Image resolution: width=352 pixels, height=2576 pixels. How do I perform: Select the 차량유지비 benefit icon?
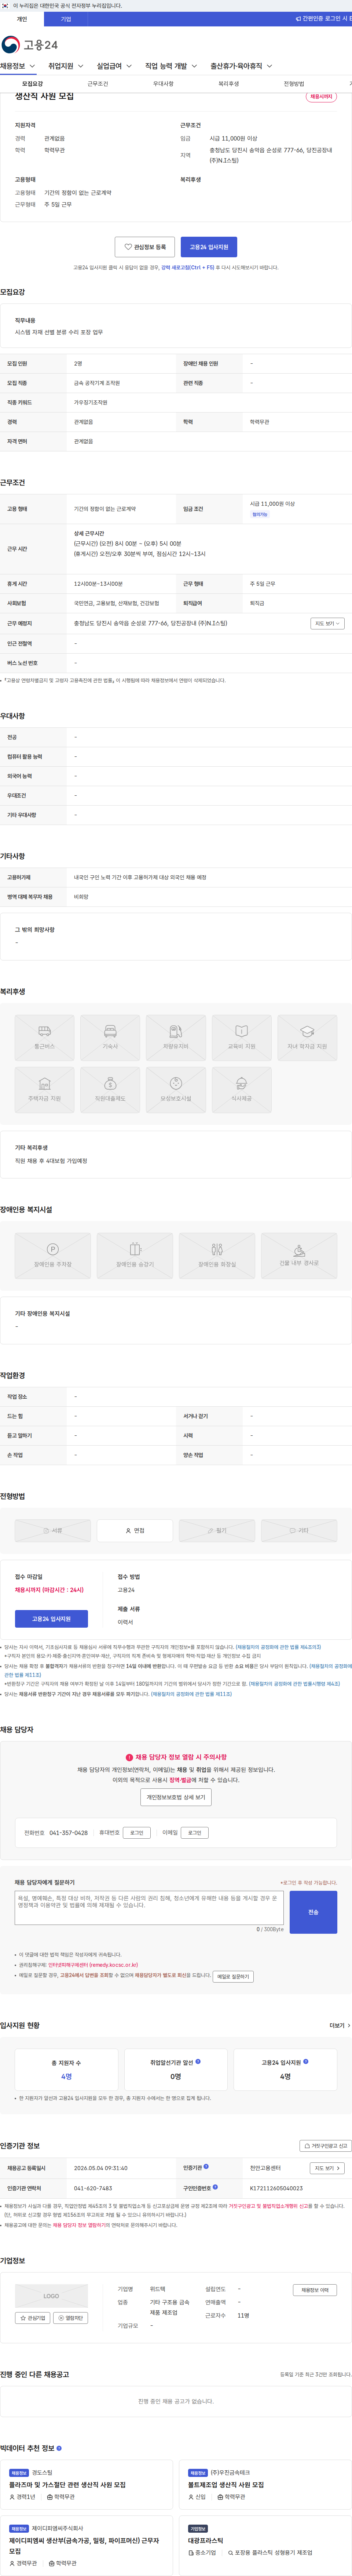point(176,1038)
